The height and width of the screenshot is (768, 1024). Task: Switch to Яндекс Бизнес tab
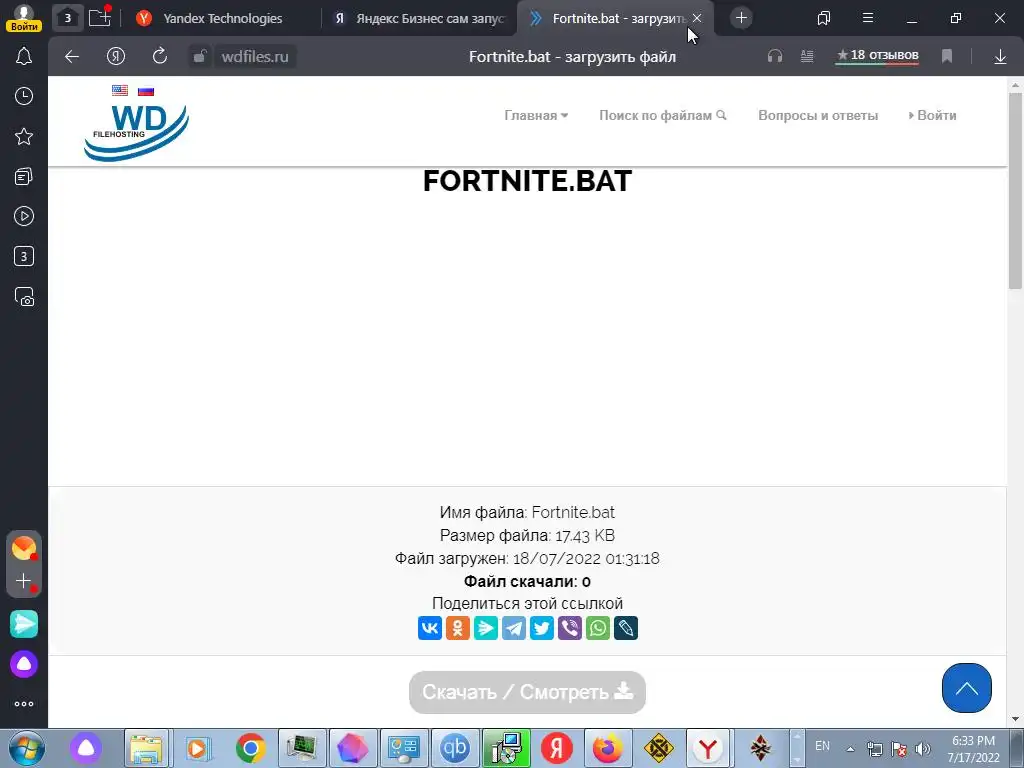click(420, 18)
